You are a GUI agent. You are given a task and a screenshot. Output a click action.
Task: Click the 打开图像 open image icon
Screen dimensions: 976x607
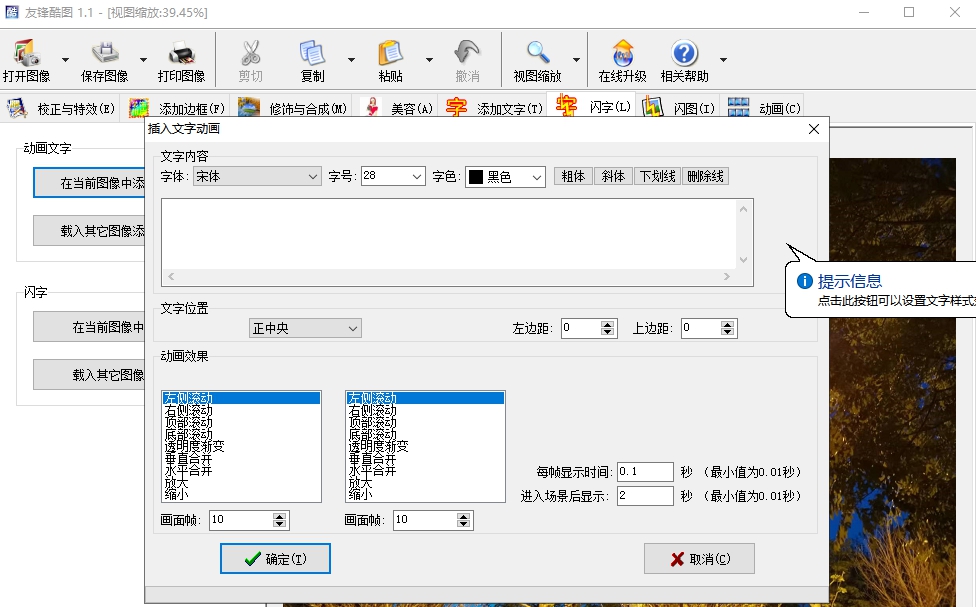click(27, 53)
